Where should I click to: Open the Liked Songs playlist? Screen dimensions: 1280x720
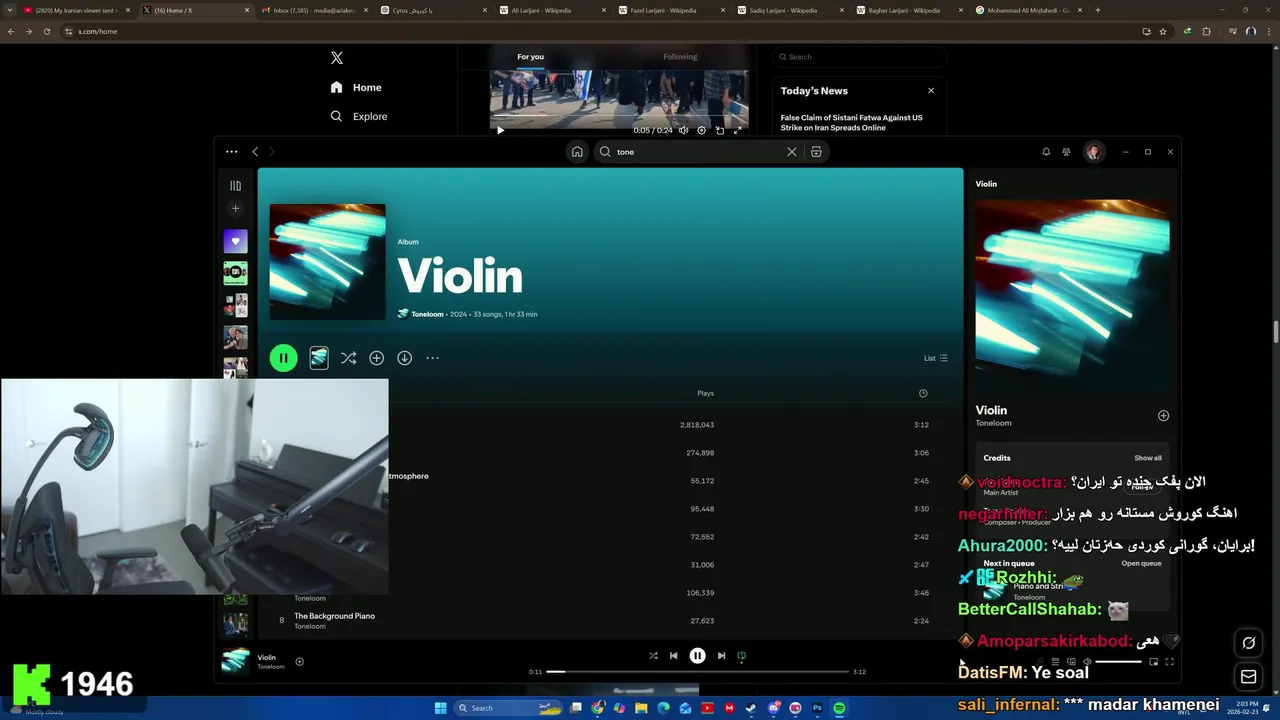pyautogui.click(x=235, y=241)
